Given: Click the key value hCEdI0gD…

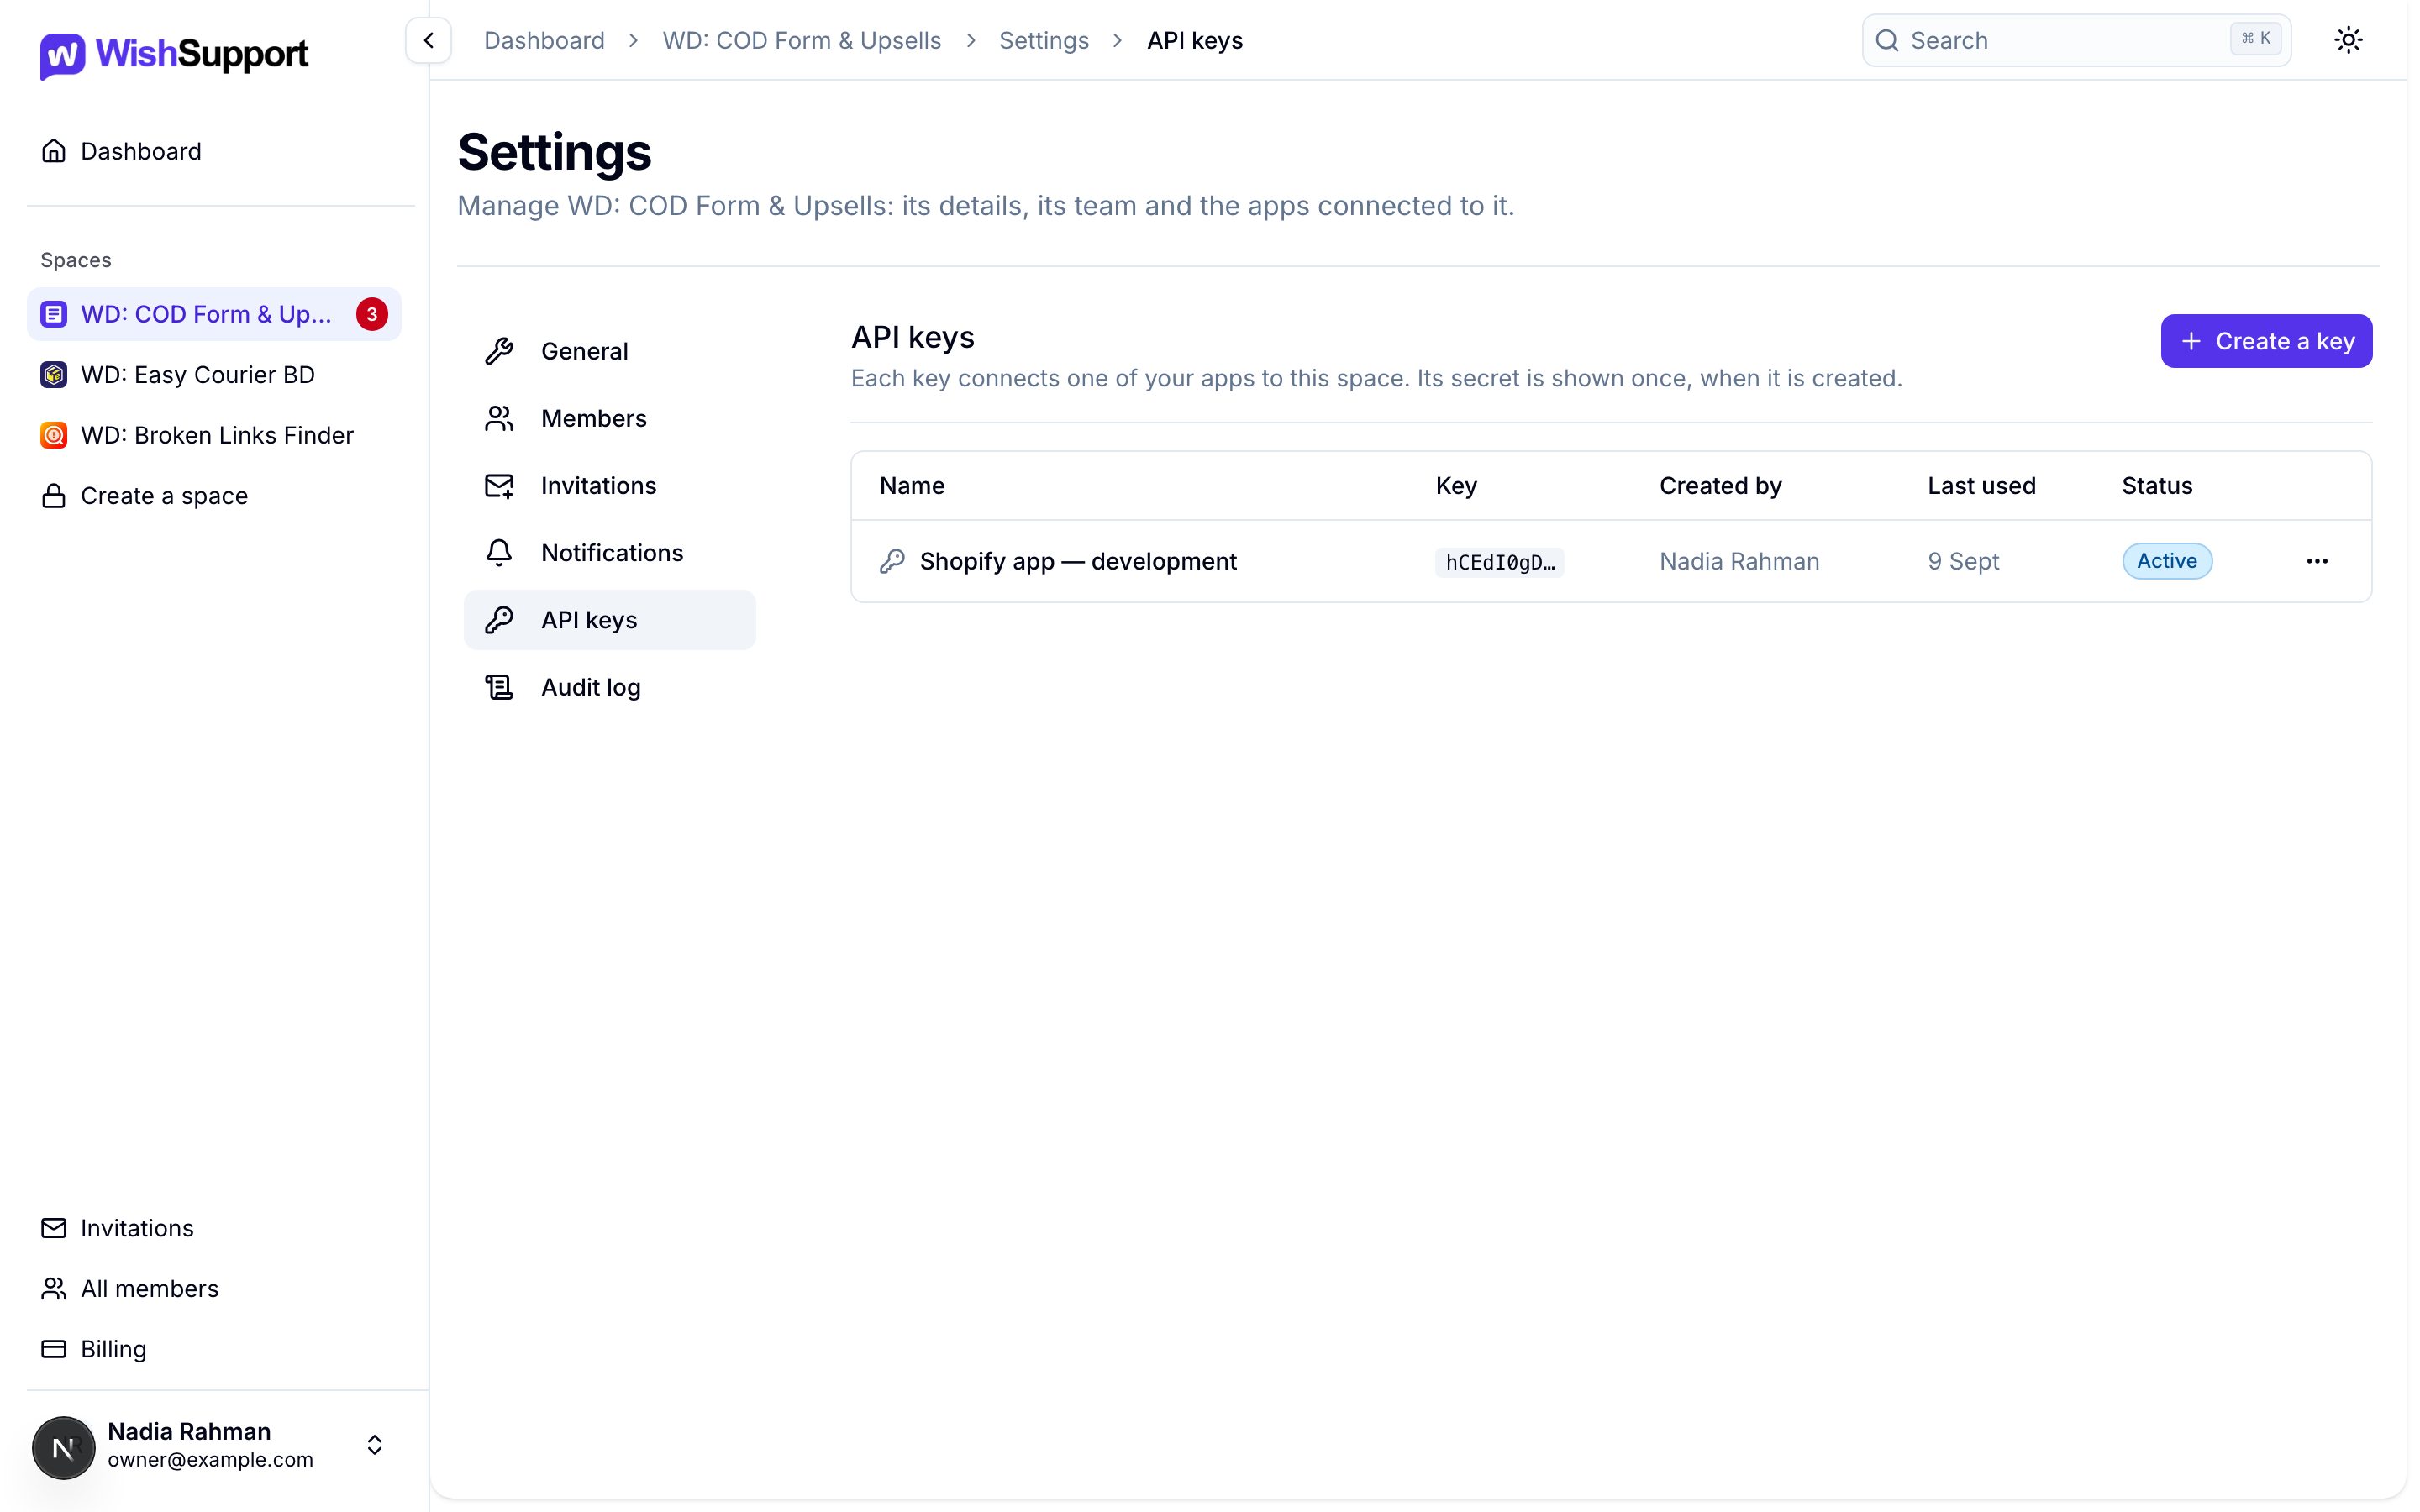Looking at the screenshot, I should pyautogui.click(x=1499, y=562).
